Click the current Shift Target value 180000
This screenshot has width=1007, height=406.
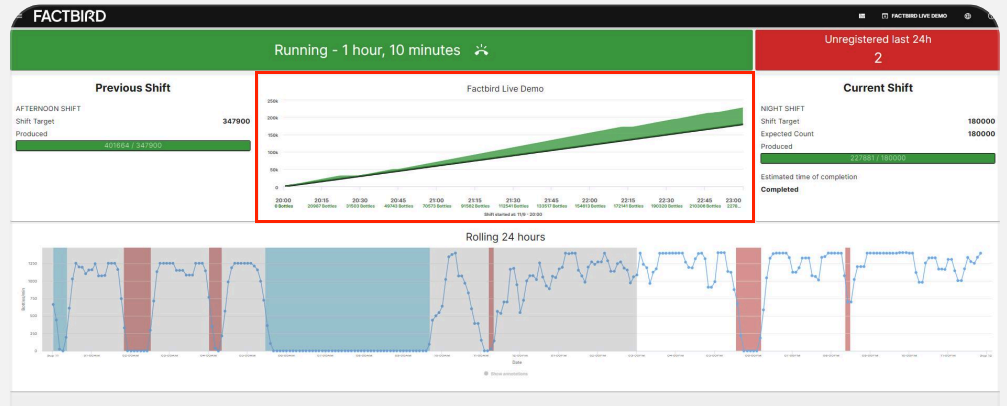pyautogui.click(x=981, y=121)
